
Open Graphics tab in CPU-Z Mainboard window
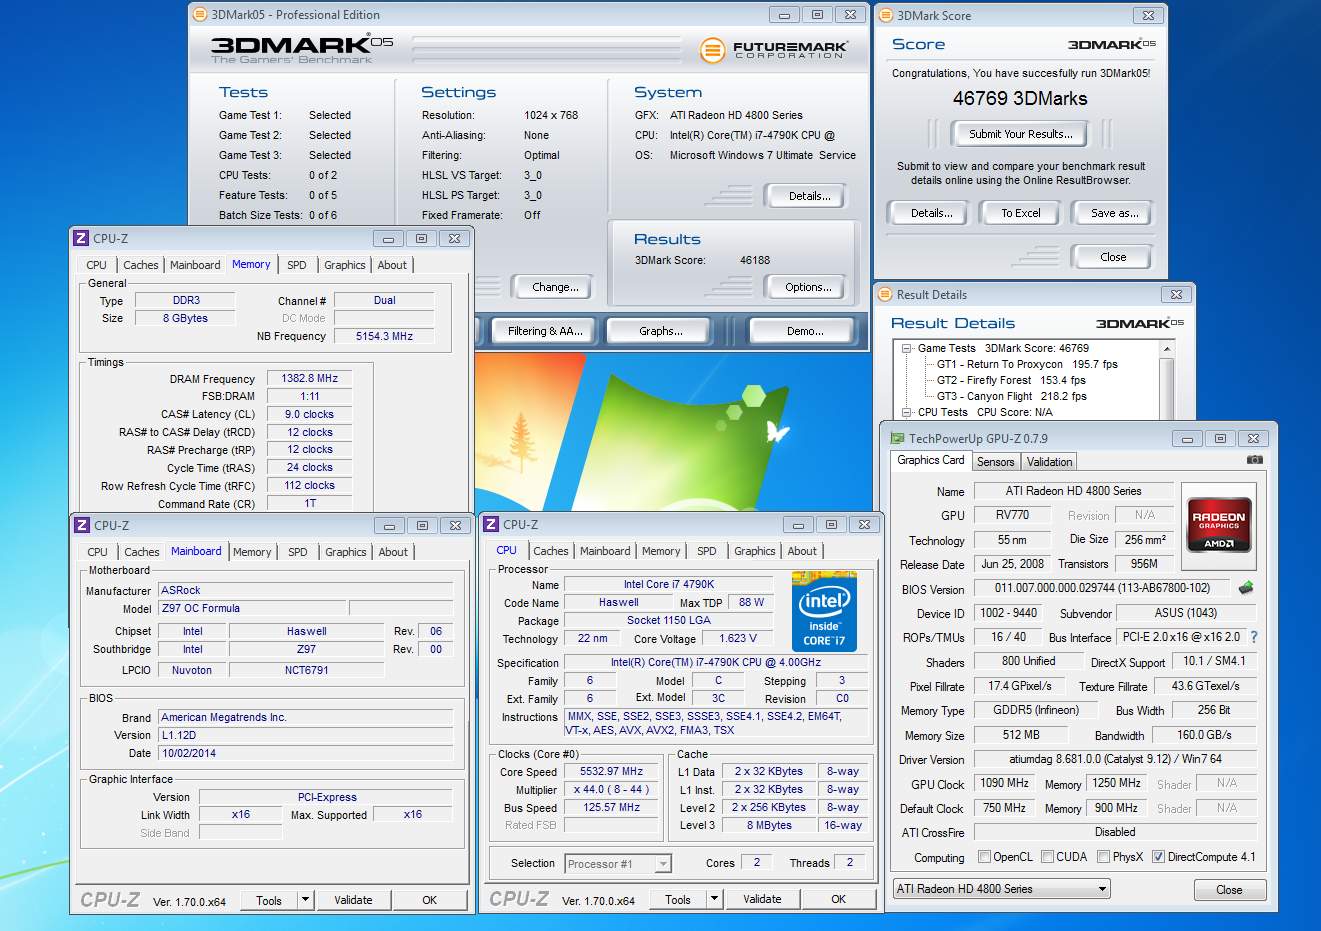coord(345,552)
